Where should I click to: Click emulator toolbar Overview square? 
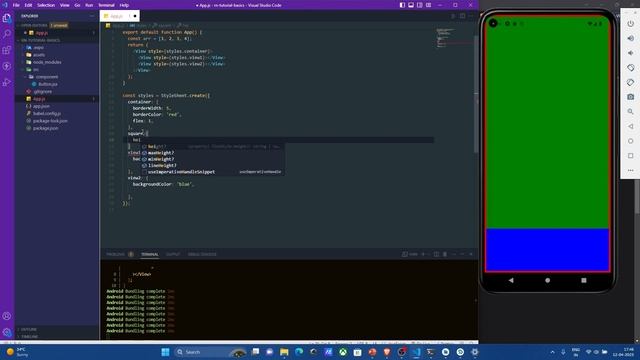[631, 156]
